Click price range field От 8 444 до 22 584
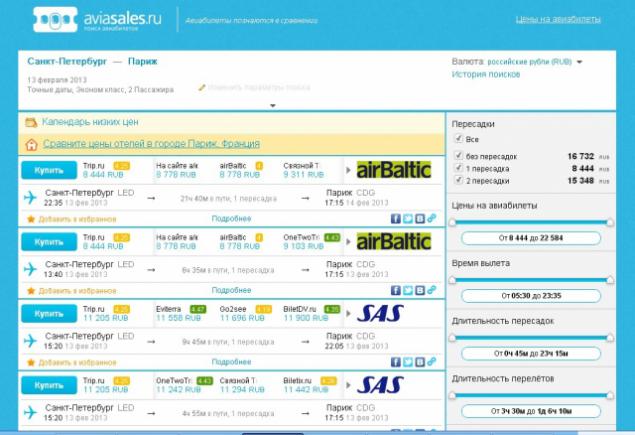635x435 pixels. pos(531,238)
